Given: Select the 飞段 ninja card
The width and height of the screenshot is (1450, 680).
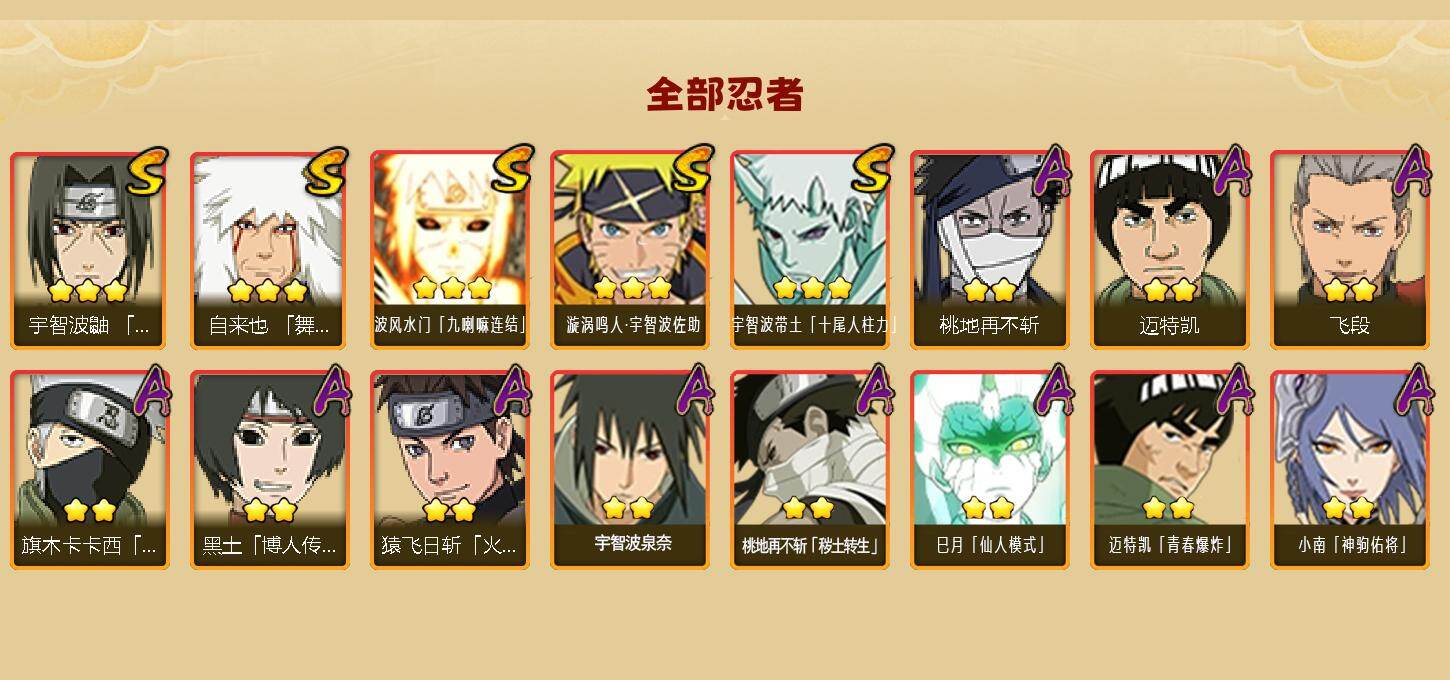Looking at the screenshot, I should point(1350,250).
